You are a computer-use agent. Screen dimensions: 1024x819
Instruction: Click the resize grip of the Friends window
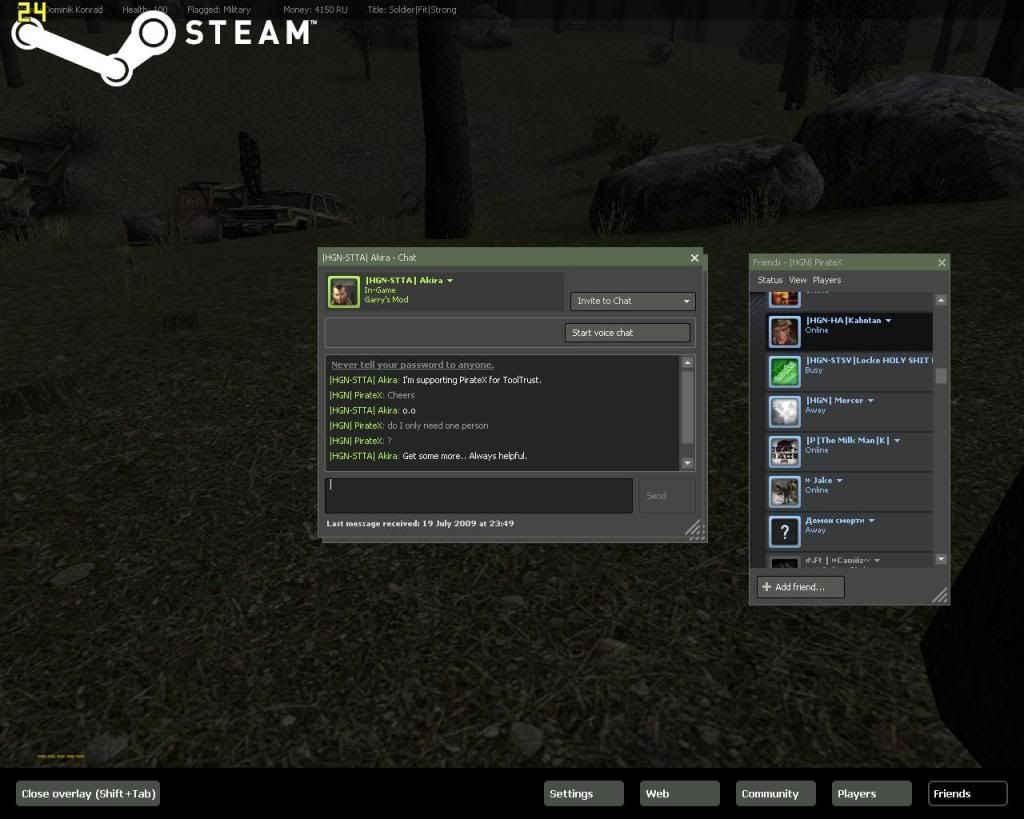point(940,594)
